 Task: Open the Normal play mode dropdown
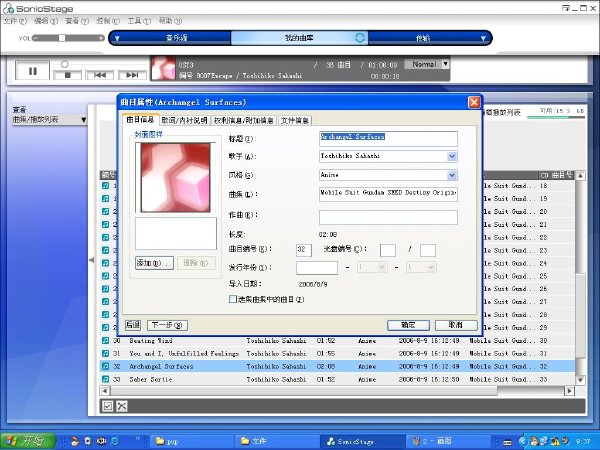(x=445, y=64)
